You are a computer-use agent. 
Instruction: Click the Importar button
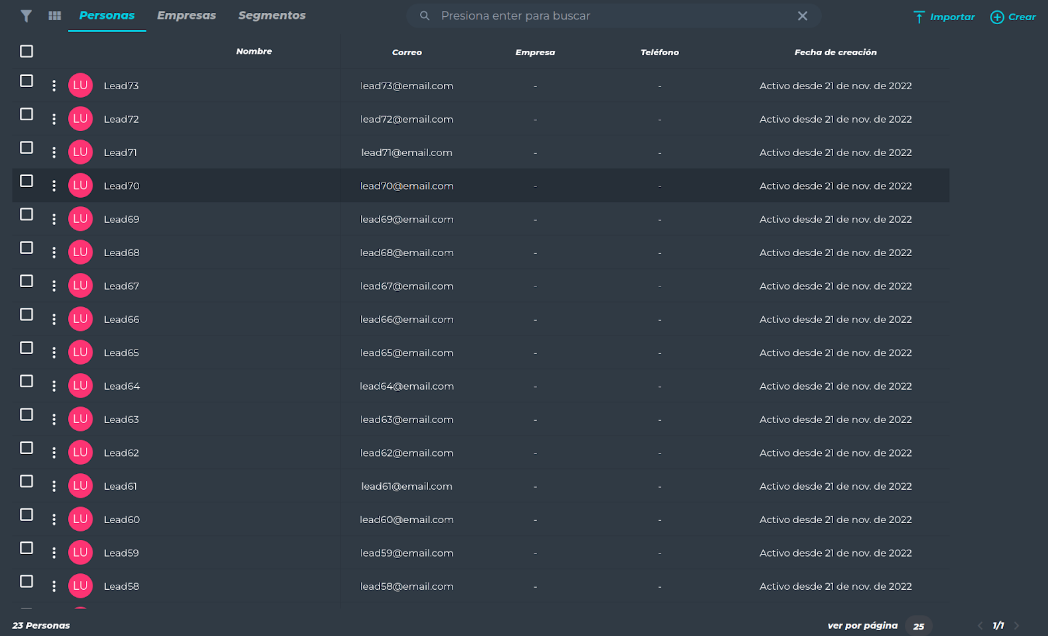click(943, 17)
